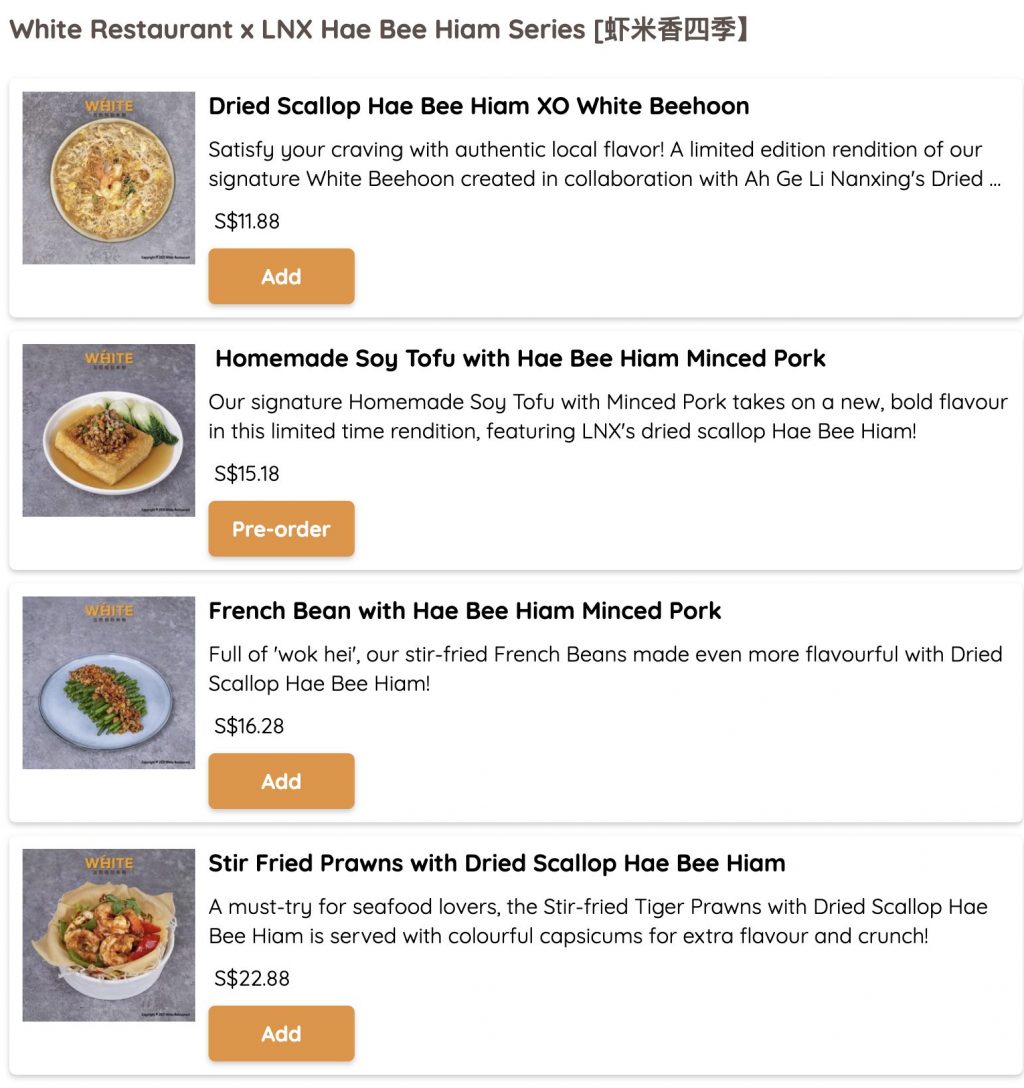The width and height of the screenshot is (1024, 1088).
Task: Click the S$11.88 price label
Action: [247, 221]
